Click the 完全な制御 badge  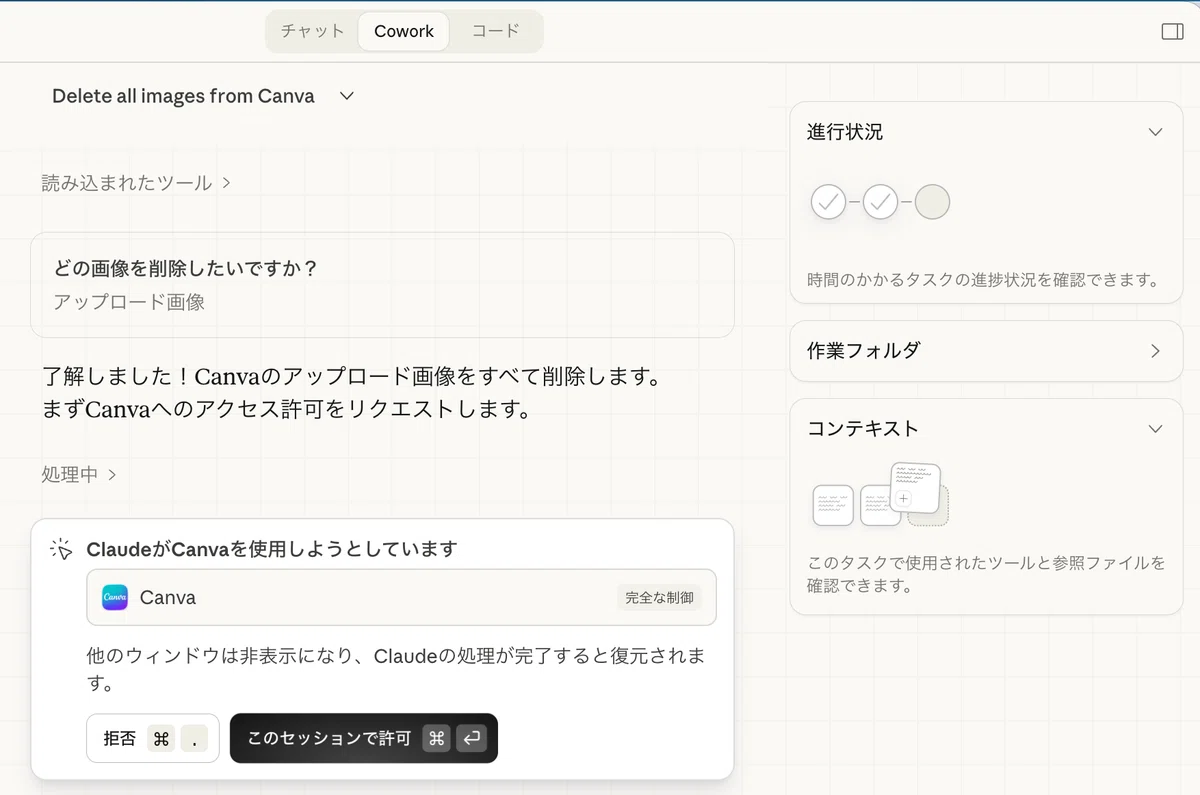pyautogui.click(x=659, y=597)
